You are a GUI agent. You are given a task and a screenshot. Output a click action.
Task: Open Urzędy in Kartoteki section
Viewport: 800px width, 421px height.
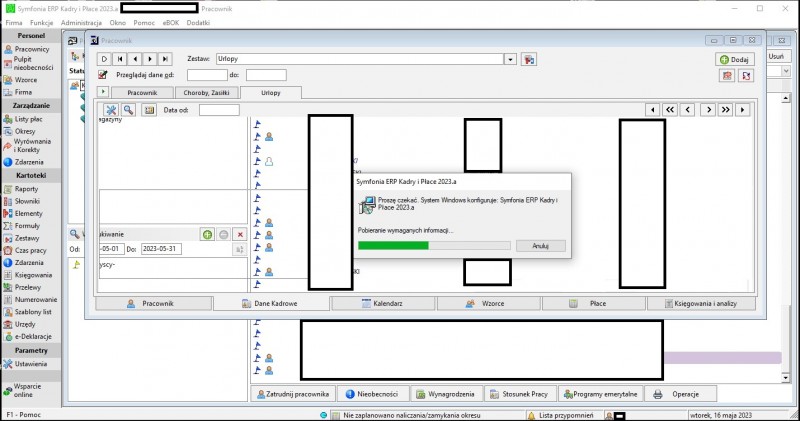pos(19,324)
